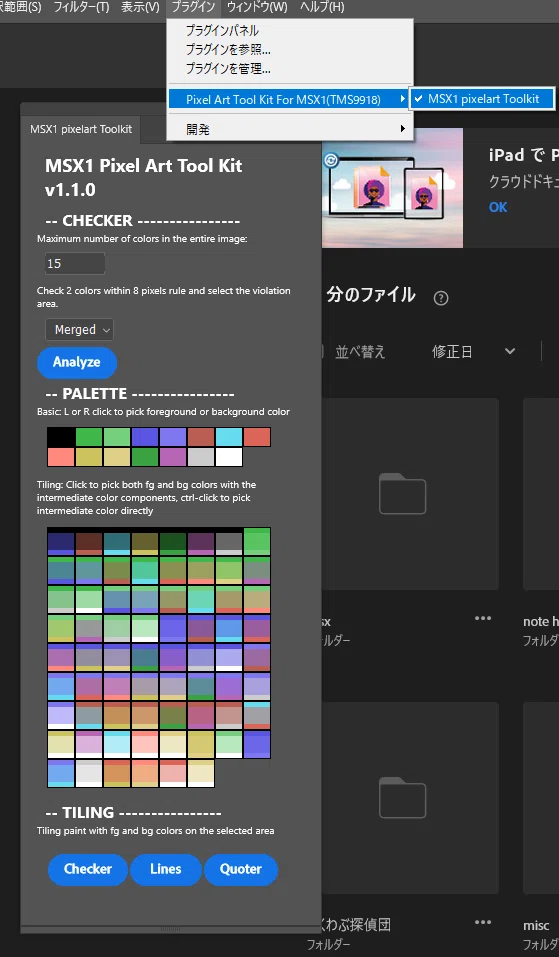
Task: Expand the 開発 submenu
Action: pyautogui.click(x=290, y=129)
